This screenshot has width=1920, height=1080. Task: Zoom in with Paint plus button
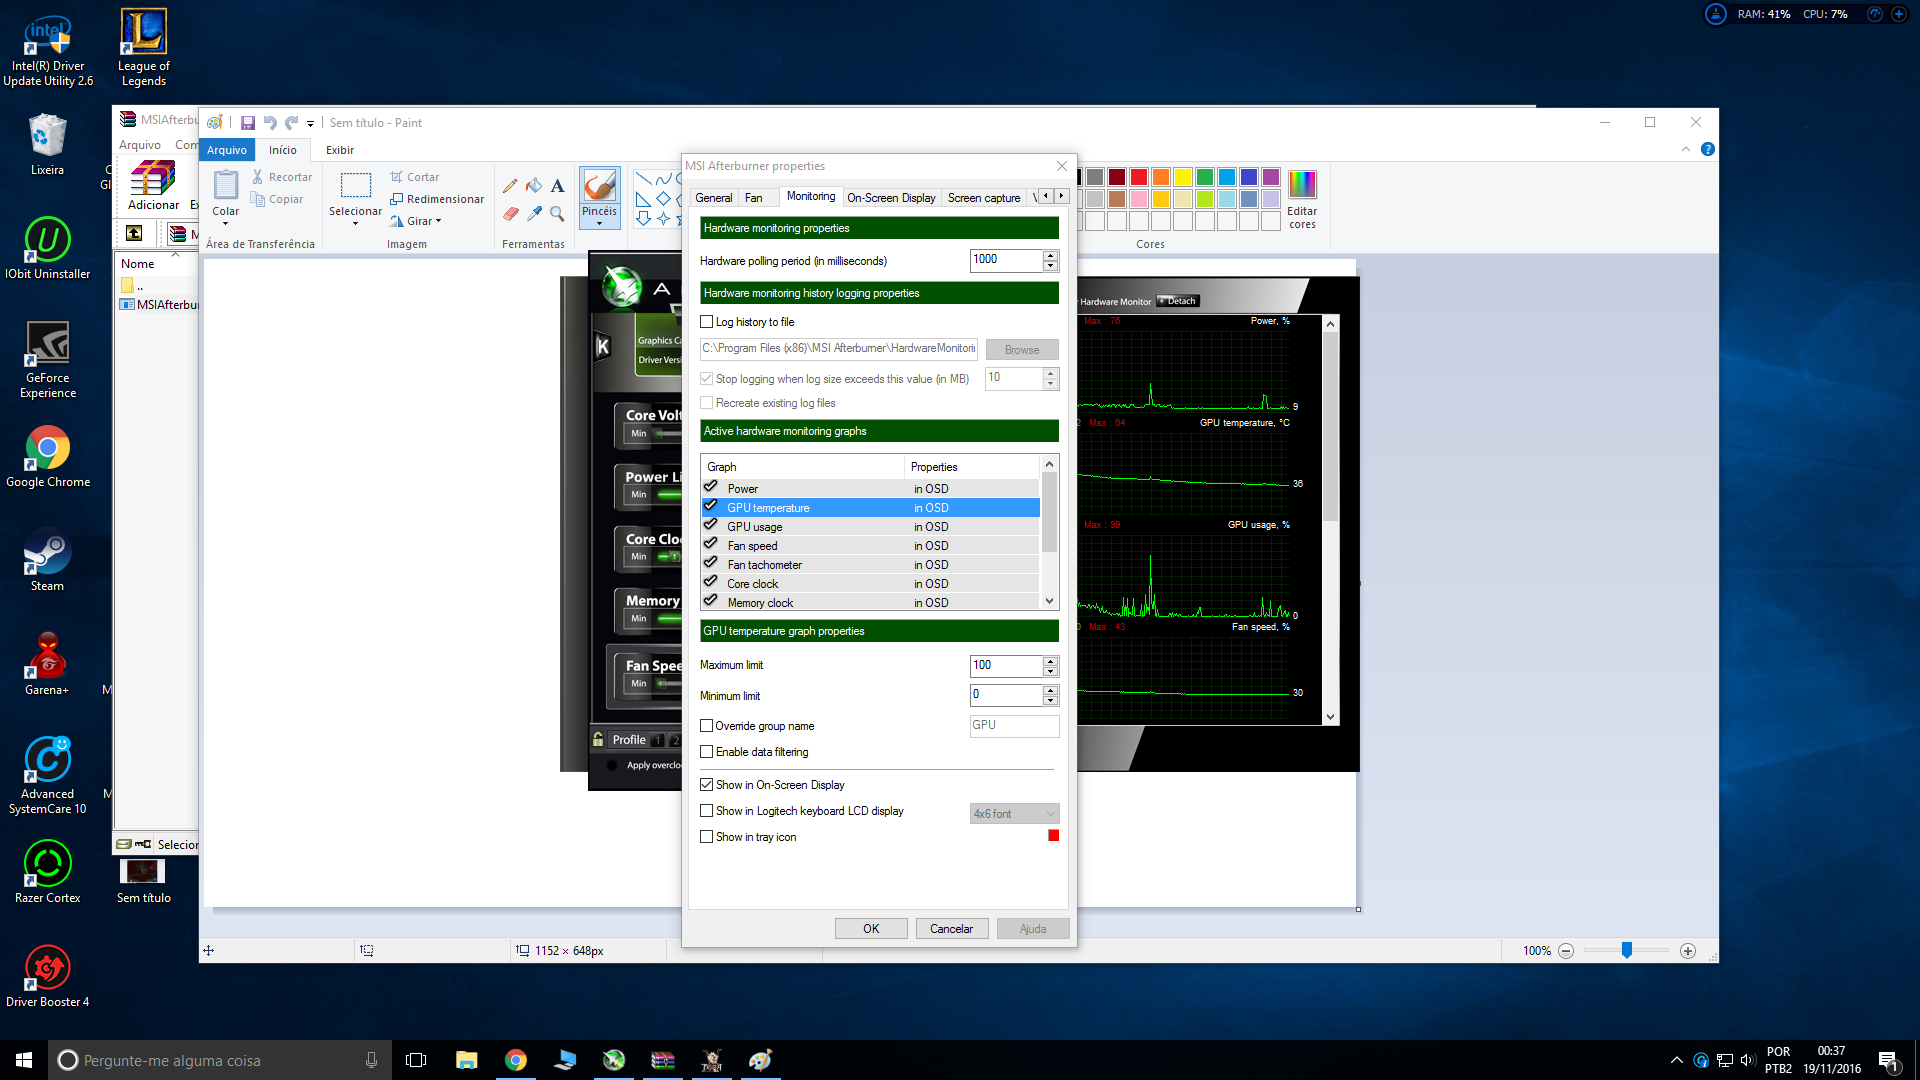click(1688, 951)
